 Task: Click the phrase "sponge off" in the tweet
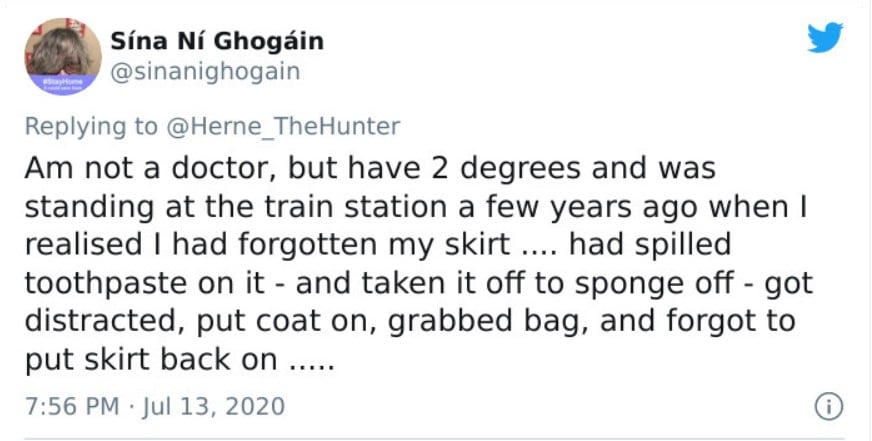point(653,284)
